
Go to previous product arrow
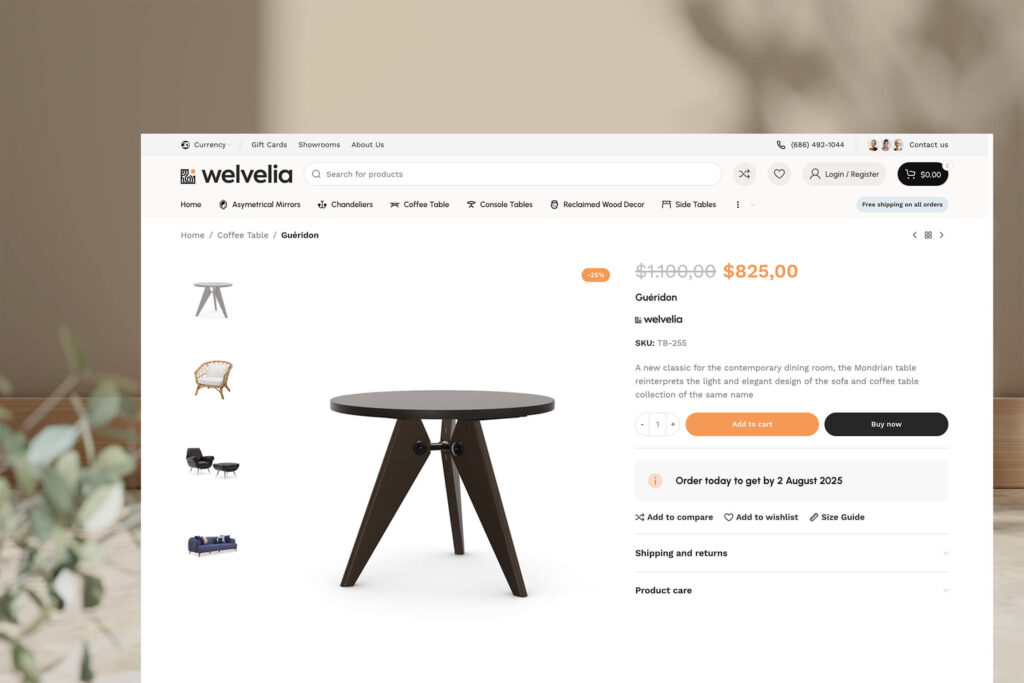(914, 235)
